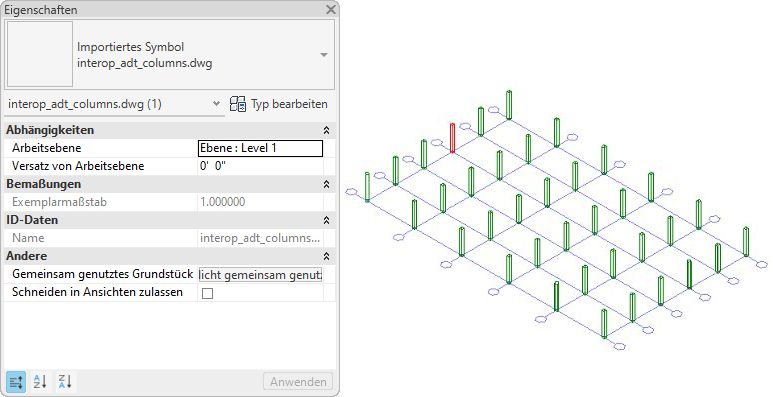Select the Exemplarmaßstab value field
Image resolution: width=773 pixels, height=397 pixels.
point(260,202)
